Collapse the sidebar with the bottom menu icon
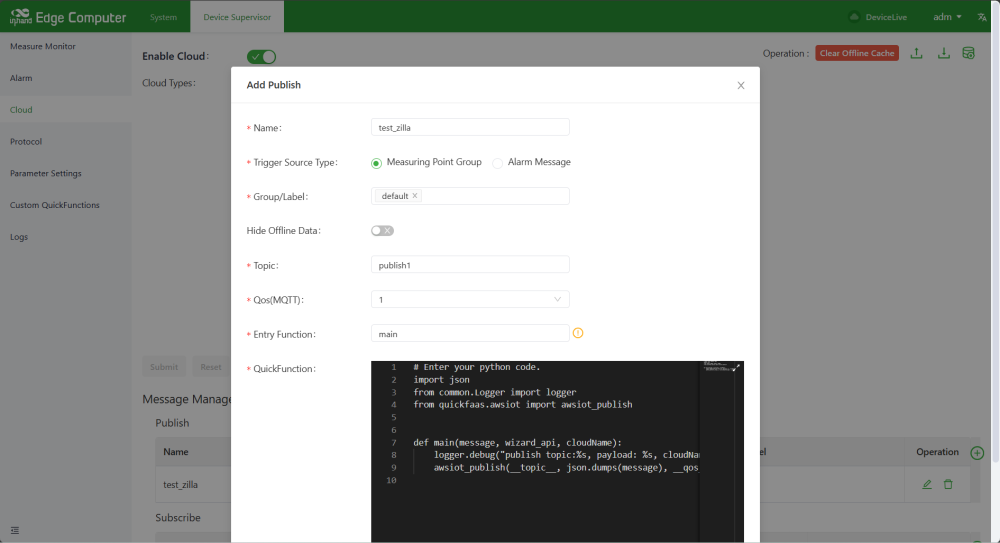This screenshot has height=543, width=1000. pos(15,530)
